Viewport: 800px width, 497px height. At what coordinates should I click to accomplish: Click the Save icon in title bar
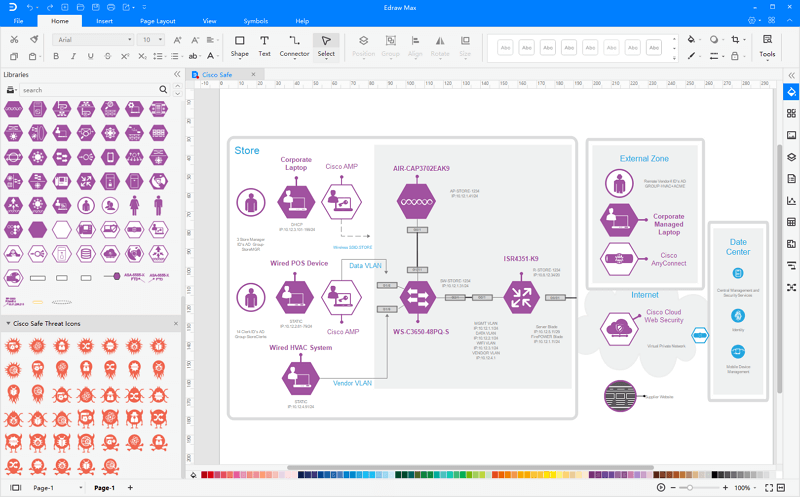(x=95, y=7)
